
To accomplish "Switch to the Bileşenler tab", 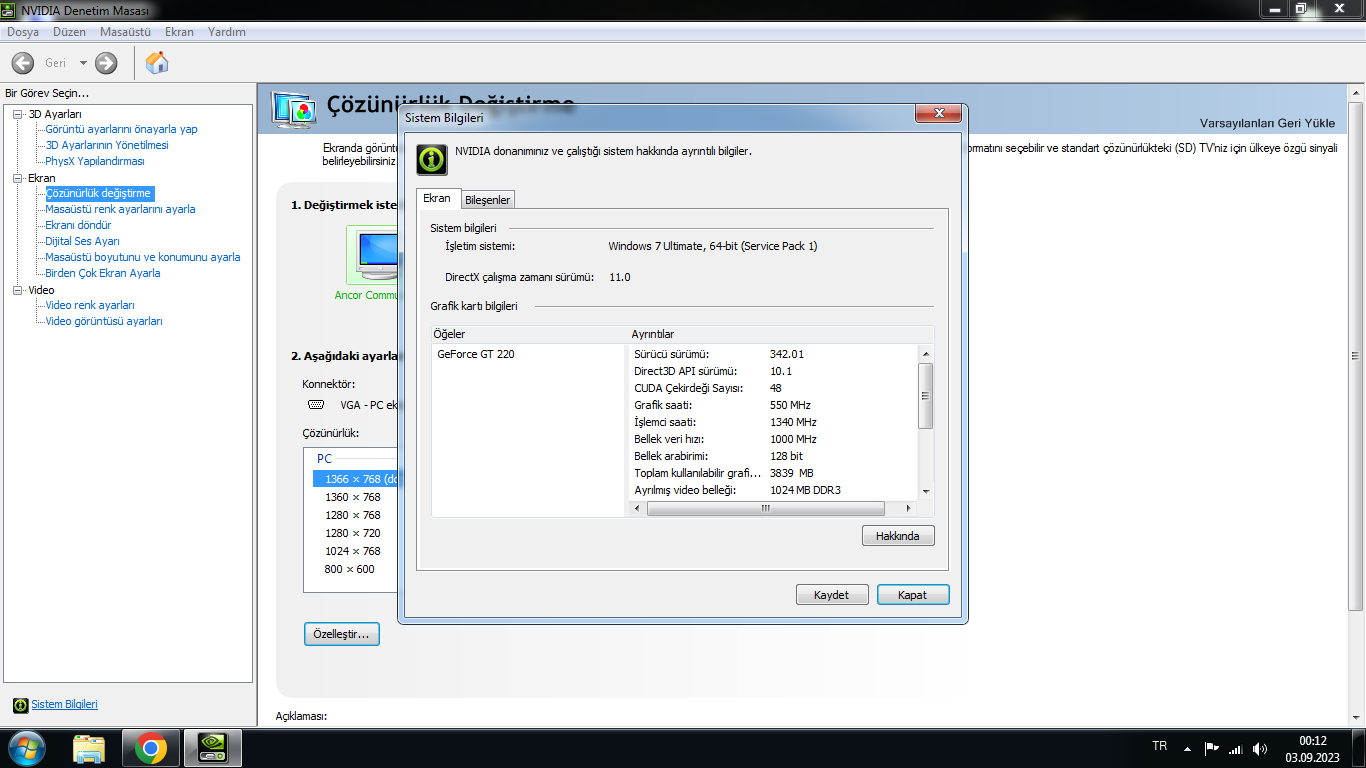I will [x=488, y=200].
